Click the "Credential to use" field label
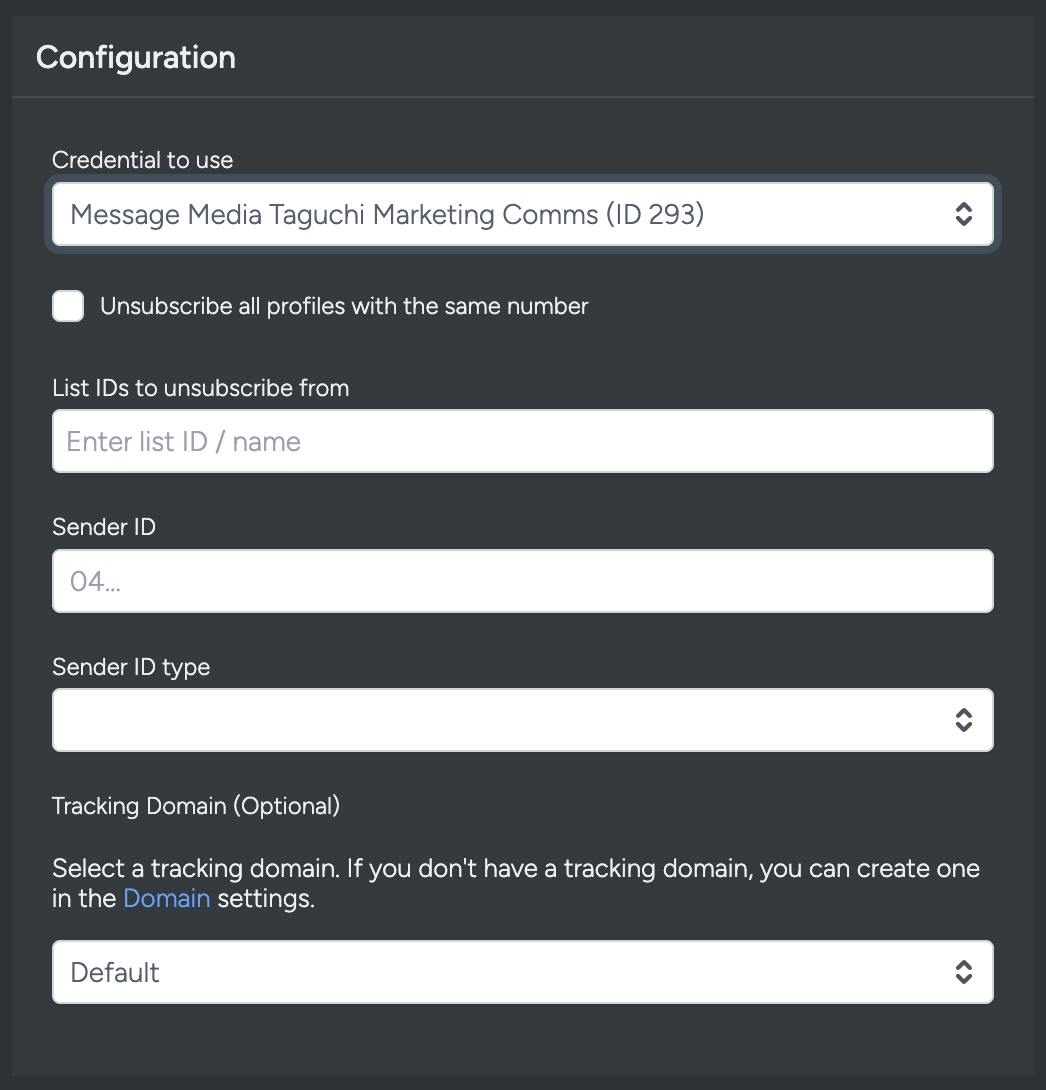The width and height of the screenshot is (1046, 1090). (142, 160)
